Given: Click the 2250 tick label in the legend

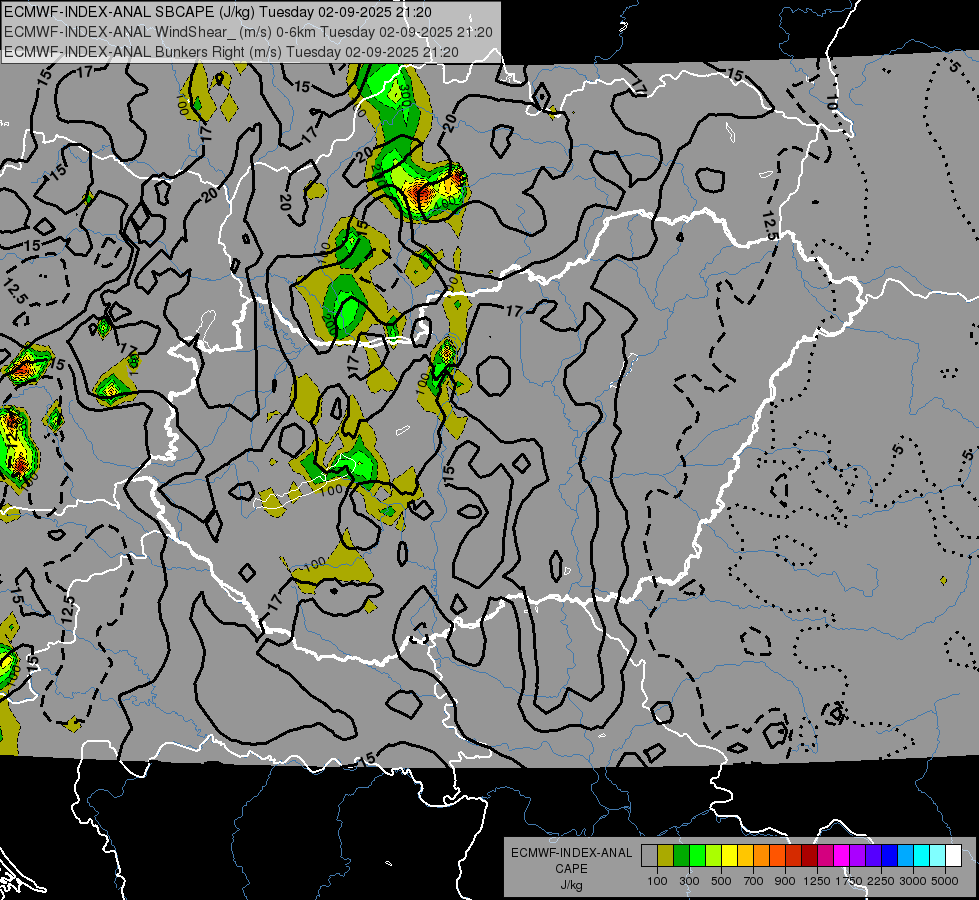Looking at the screenshot, I should (x=880, y=881).
